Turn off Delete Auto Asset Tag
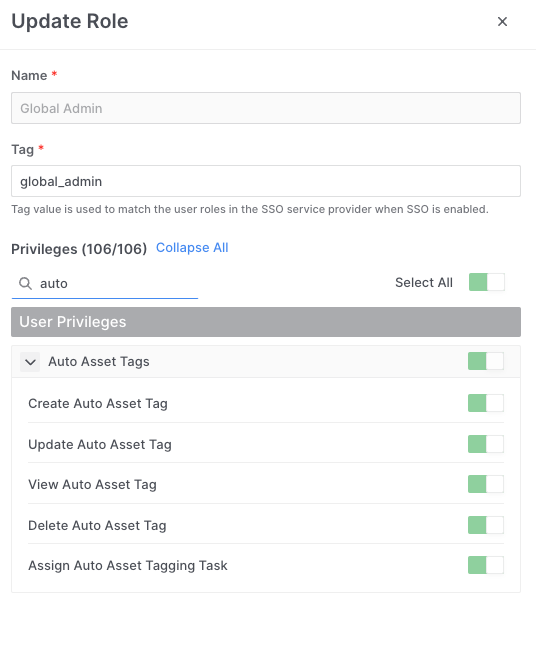 [486, 525]
